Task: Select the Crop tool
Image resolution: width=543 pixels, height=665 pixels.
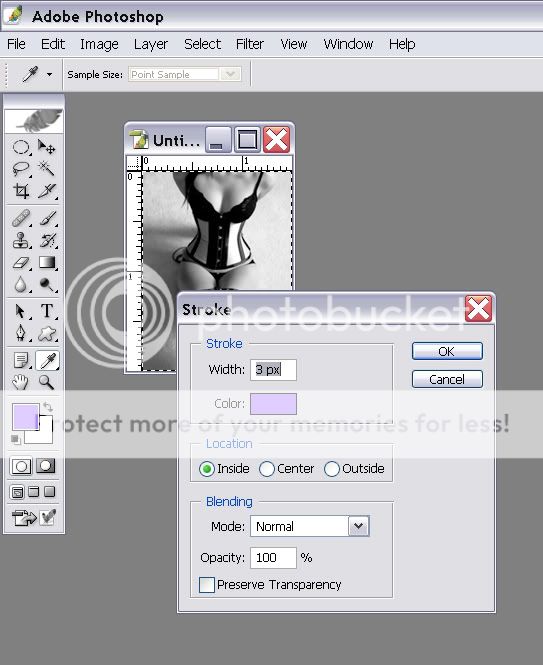Action: (21, 191)
